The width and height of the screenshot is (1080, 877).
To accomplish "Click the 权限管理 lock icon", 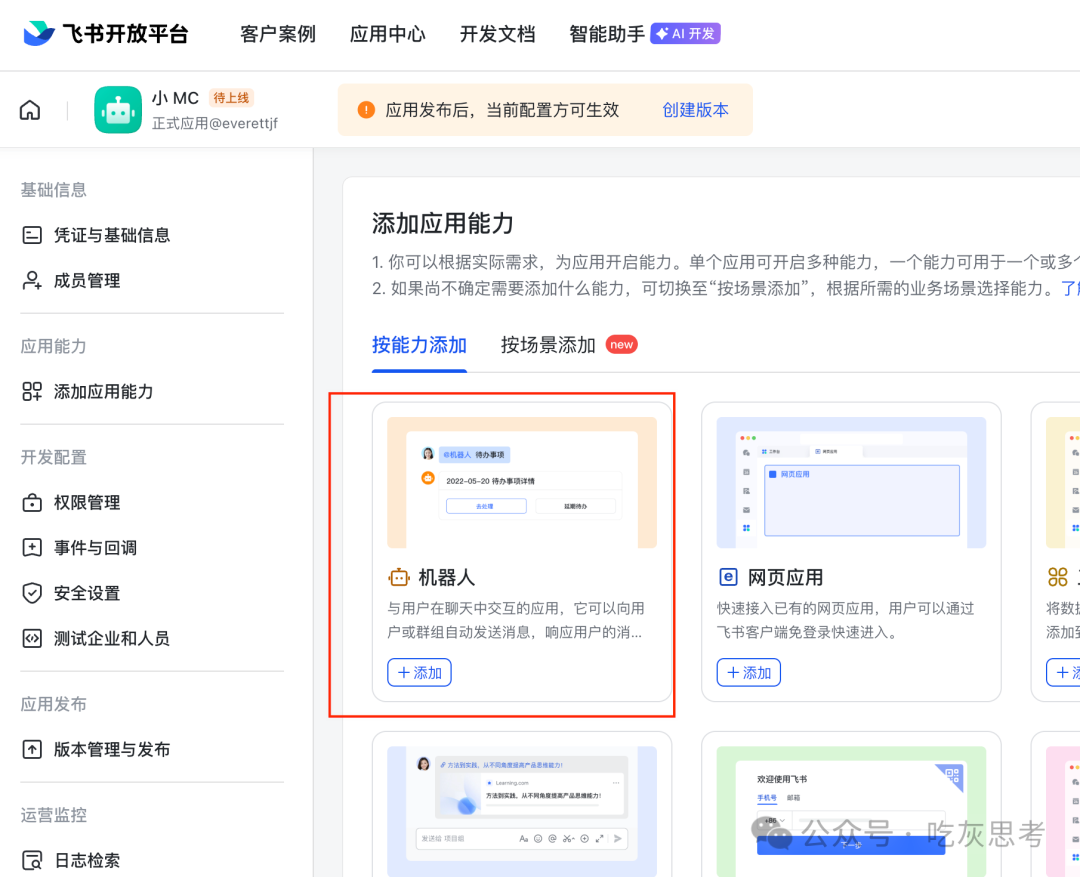I will pyautogui.click(x=32, y=502).
